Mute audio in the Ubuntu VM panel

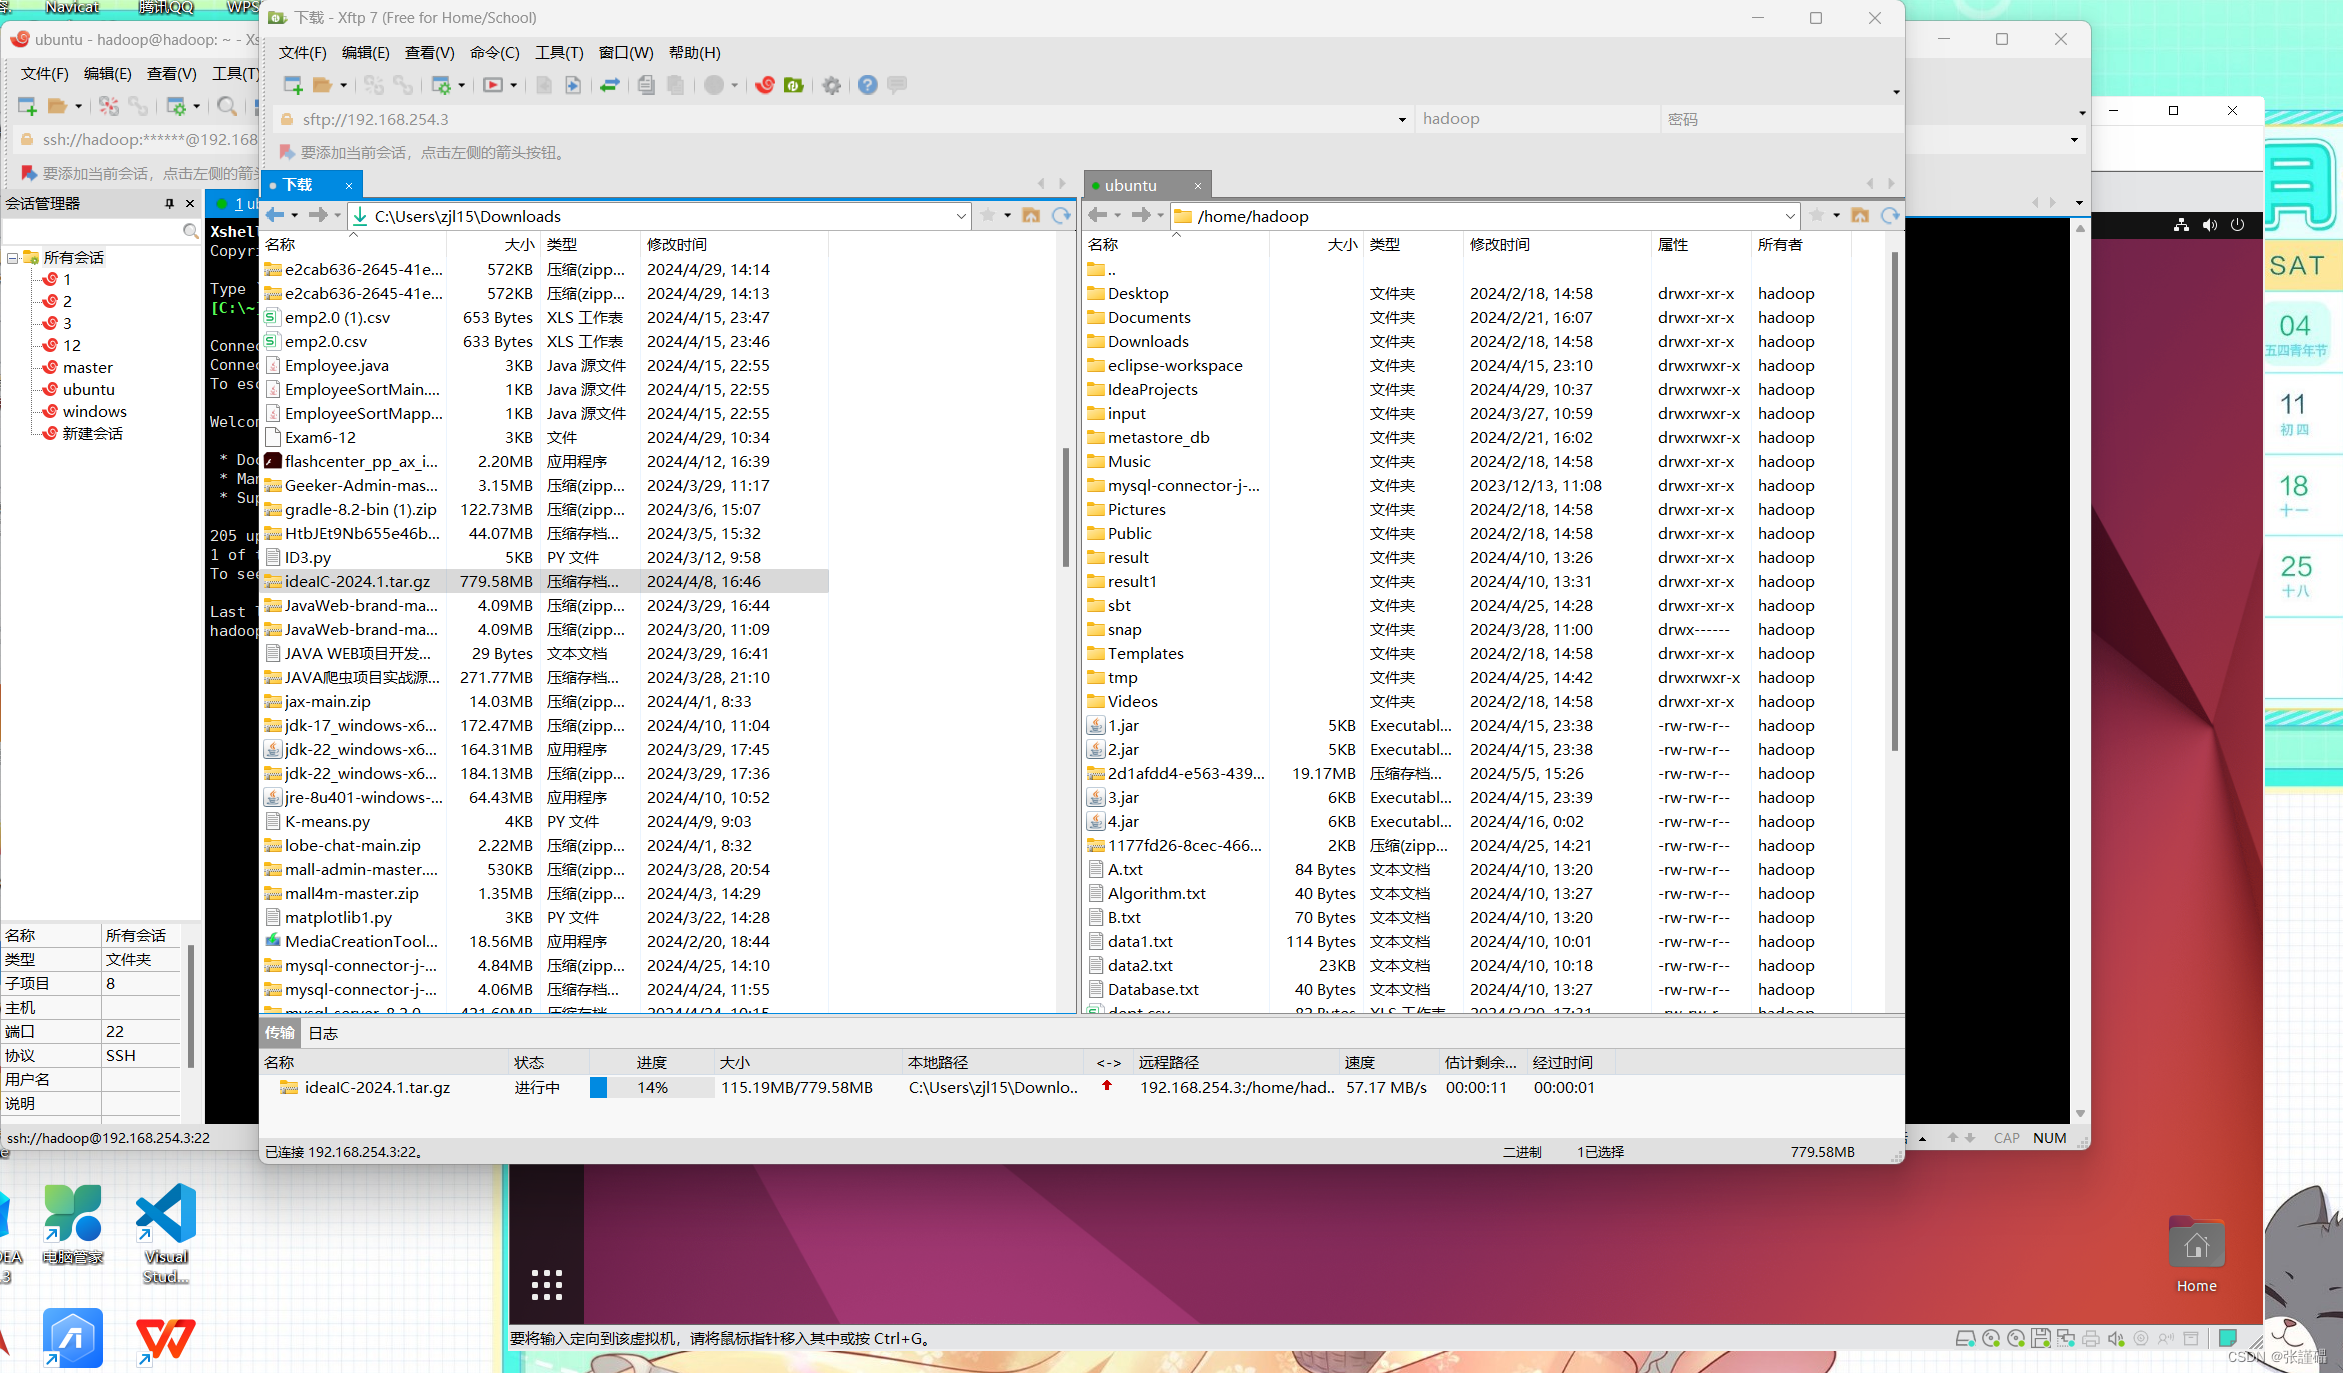pos(2209,225)
